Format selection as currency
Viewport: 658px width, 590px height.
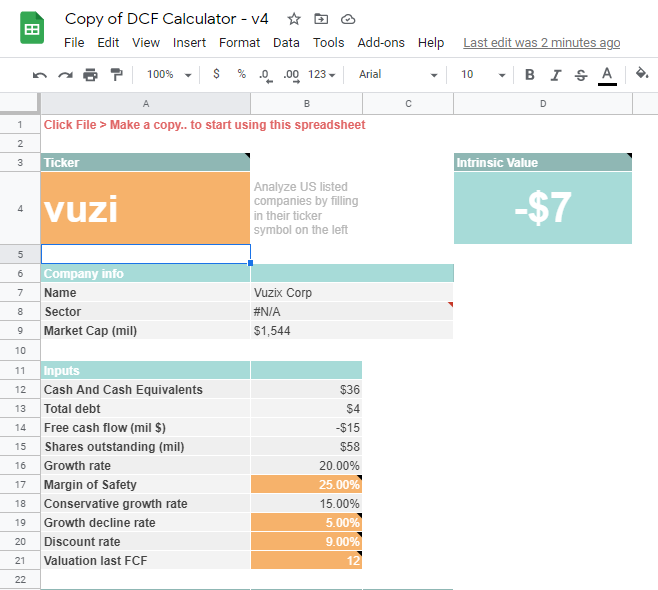pos(216,74)
